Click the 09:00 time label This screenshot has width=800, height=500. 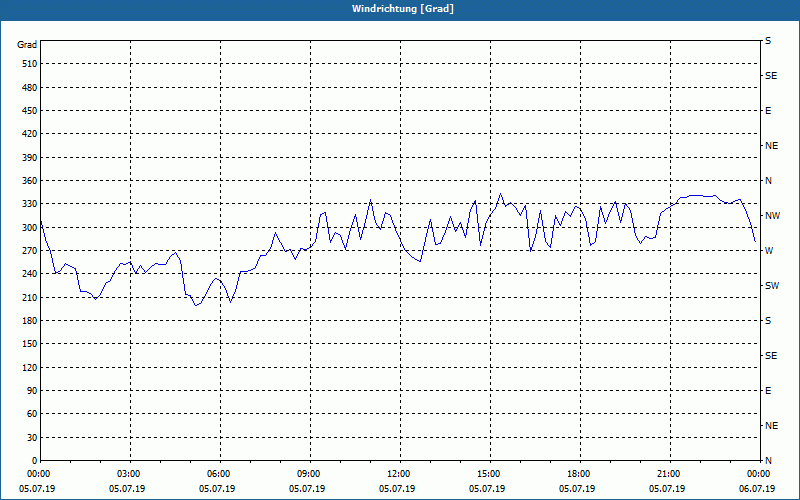click(307, 474)
